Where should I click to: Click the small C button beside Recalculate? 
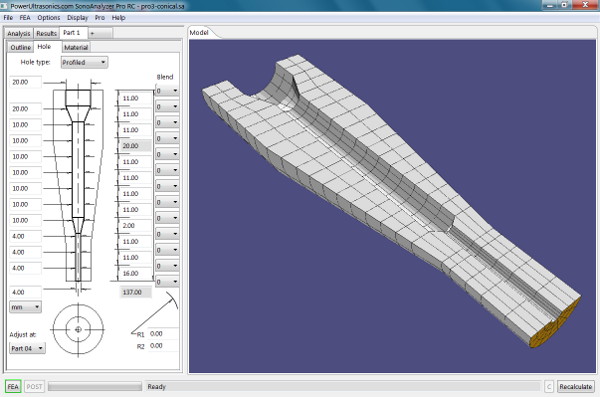[x=549, y=387]
